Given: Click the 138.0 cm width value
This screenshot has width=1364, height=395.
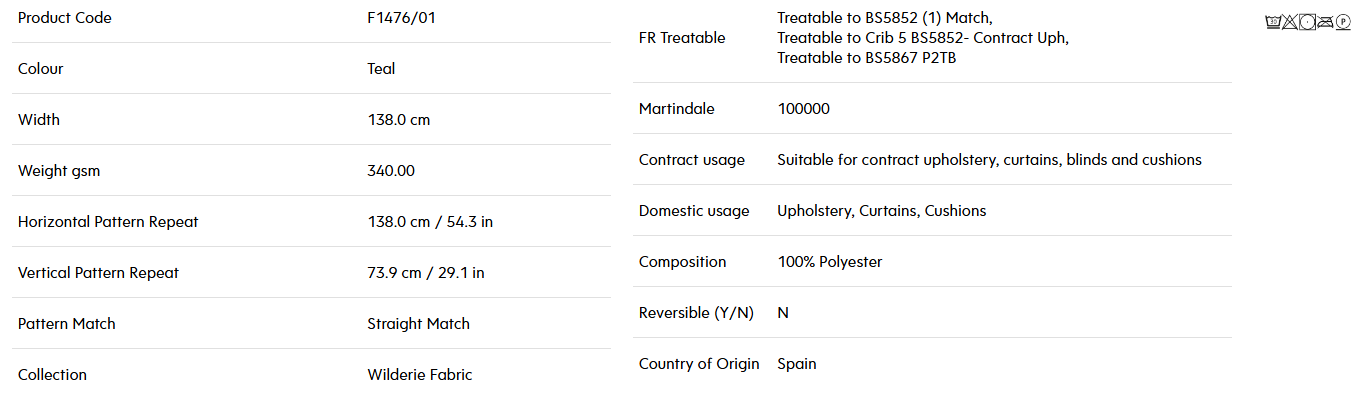Looking at the screenshot, I should pyautogui.click(x=399, y=120).
